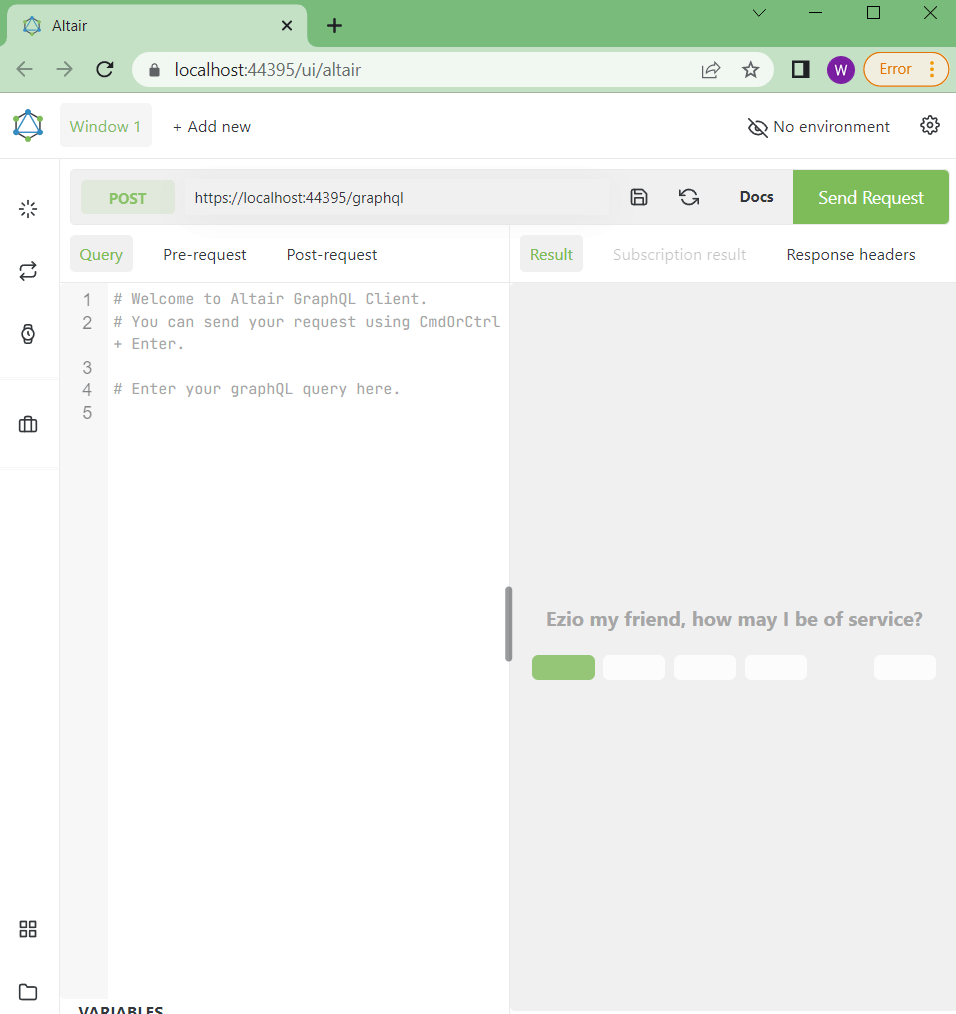This screenshot has width=956, height=1014.
Task: Switch to the Pre-request tab
Action: 205,255
